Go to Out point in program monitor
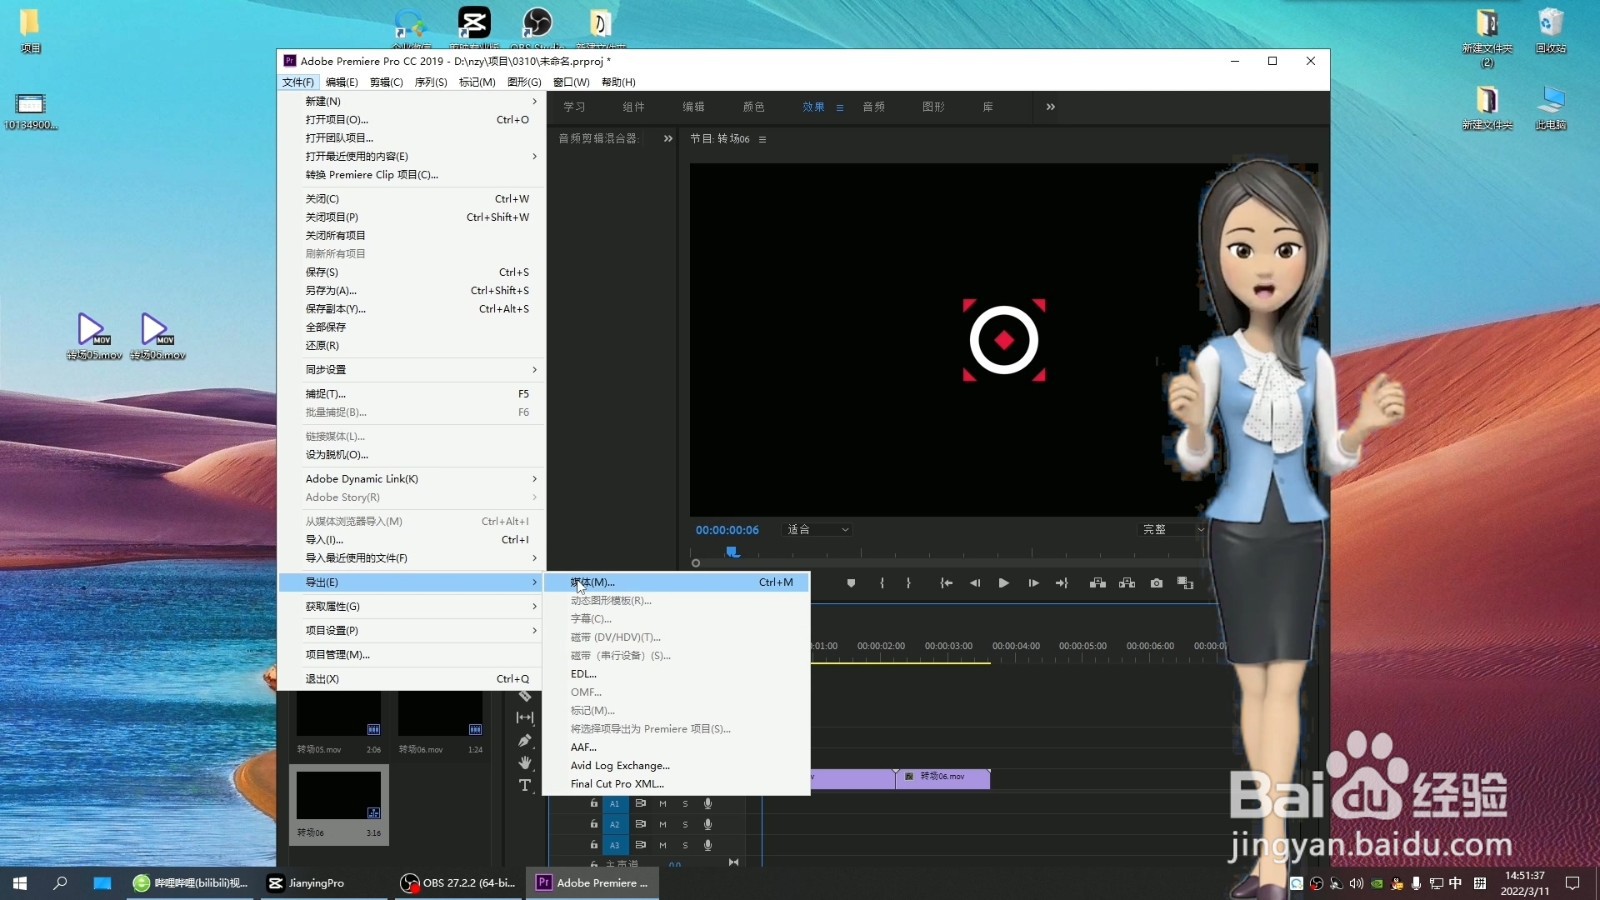 pyautogui.click(x=1062, y=583)
